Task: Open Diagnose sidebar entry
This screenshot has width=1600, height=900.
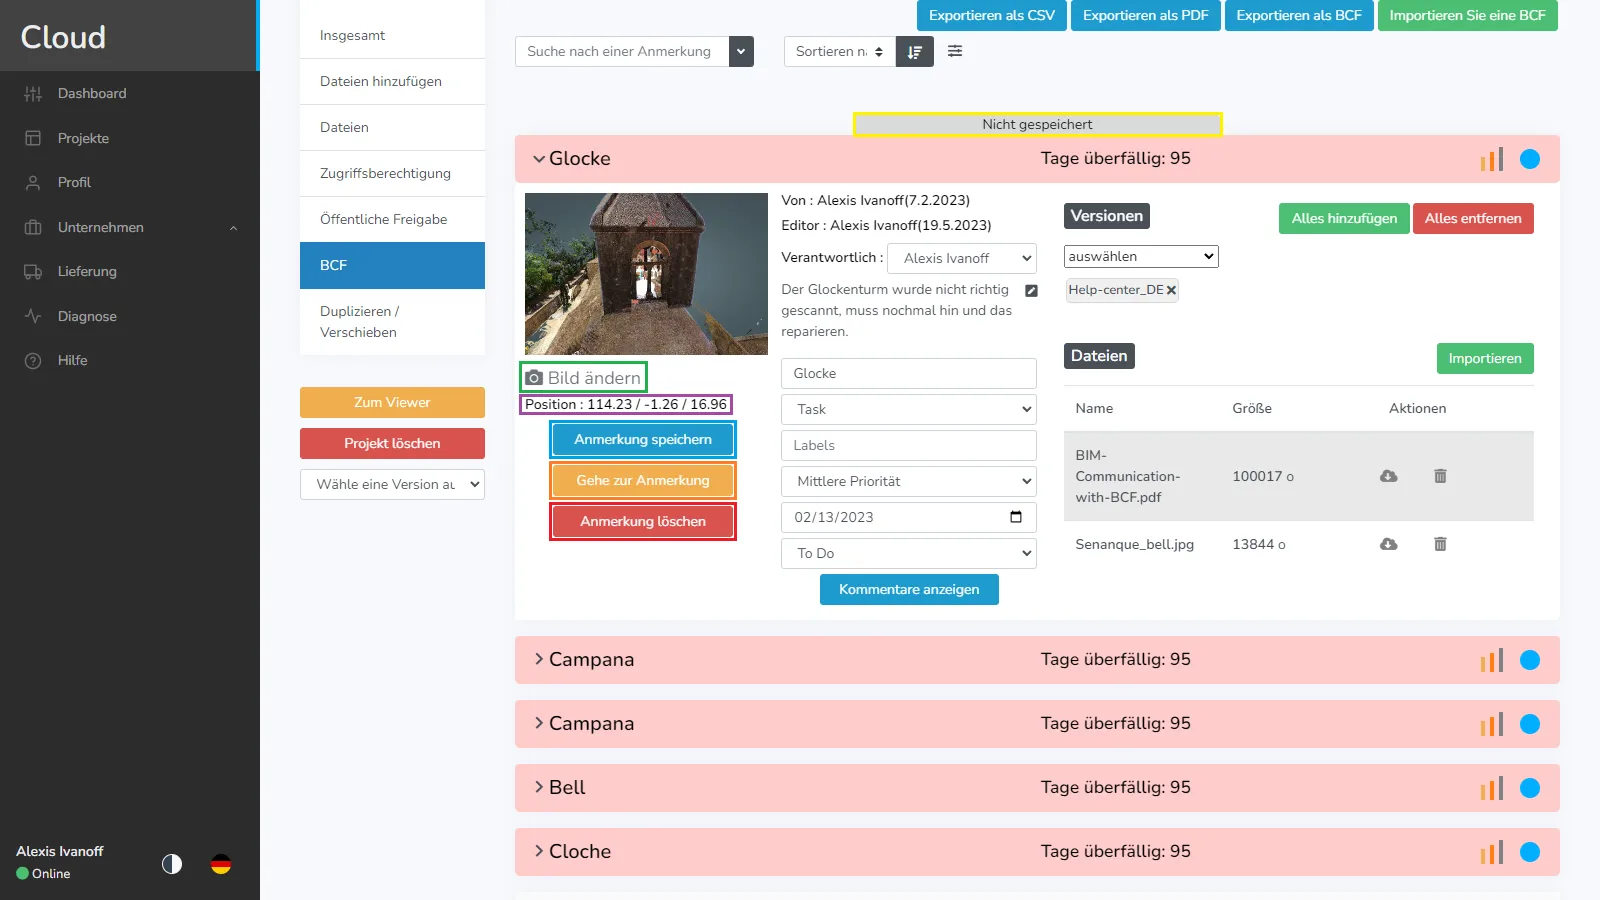Action: pyautogui.click(x=87, y=316)
